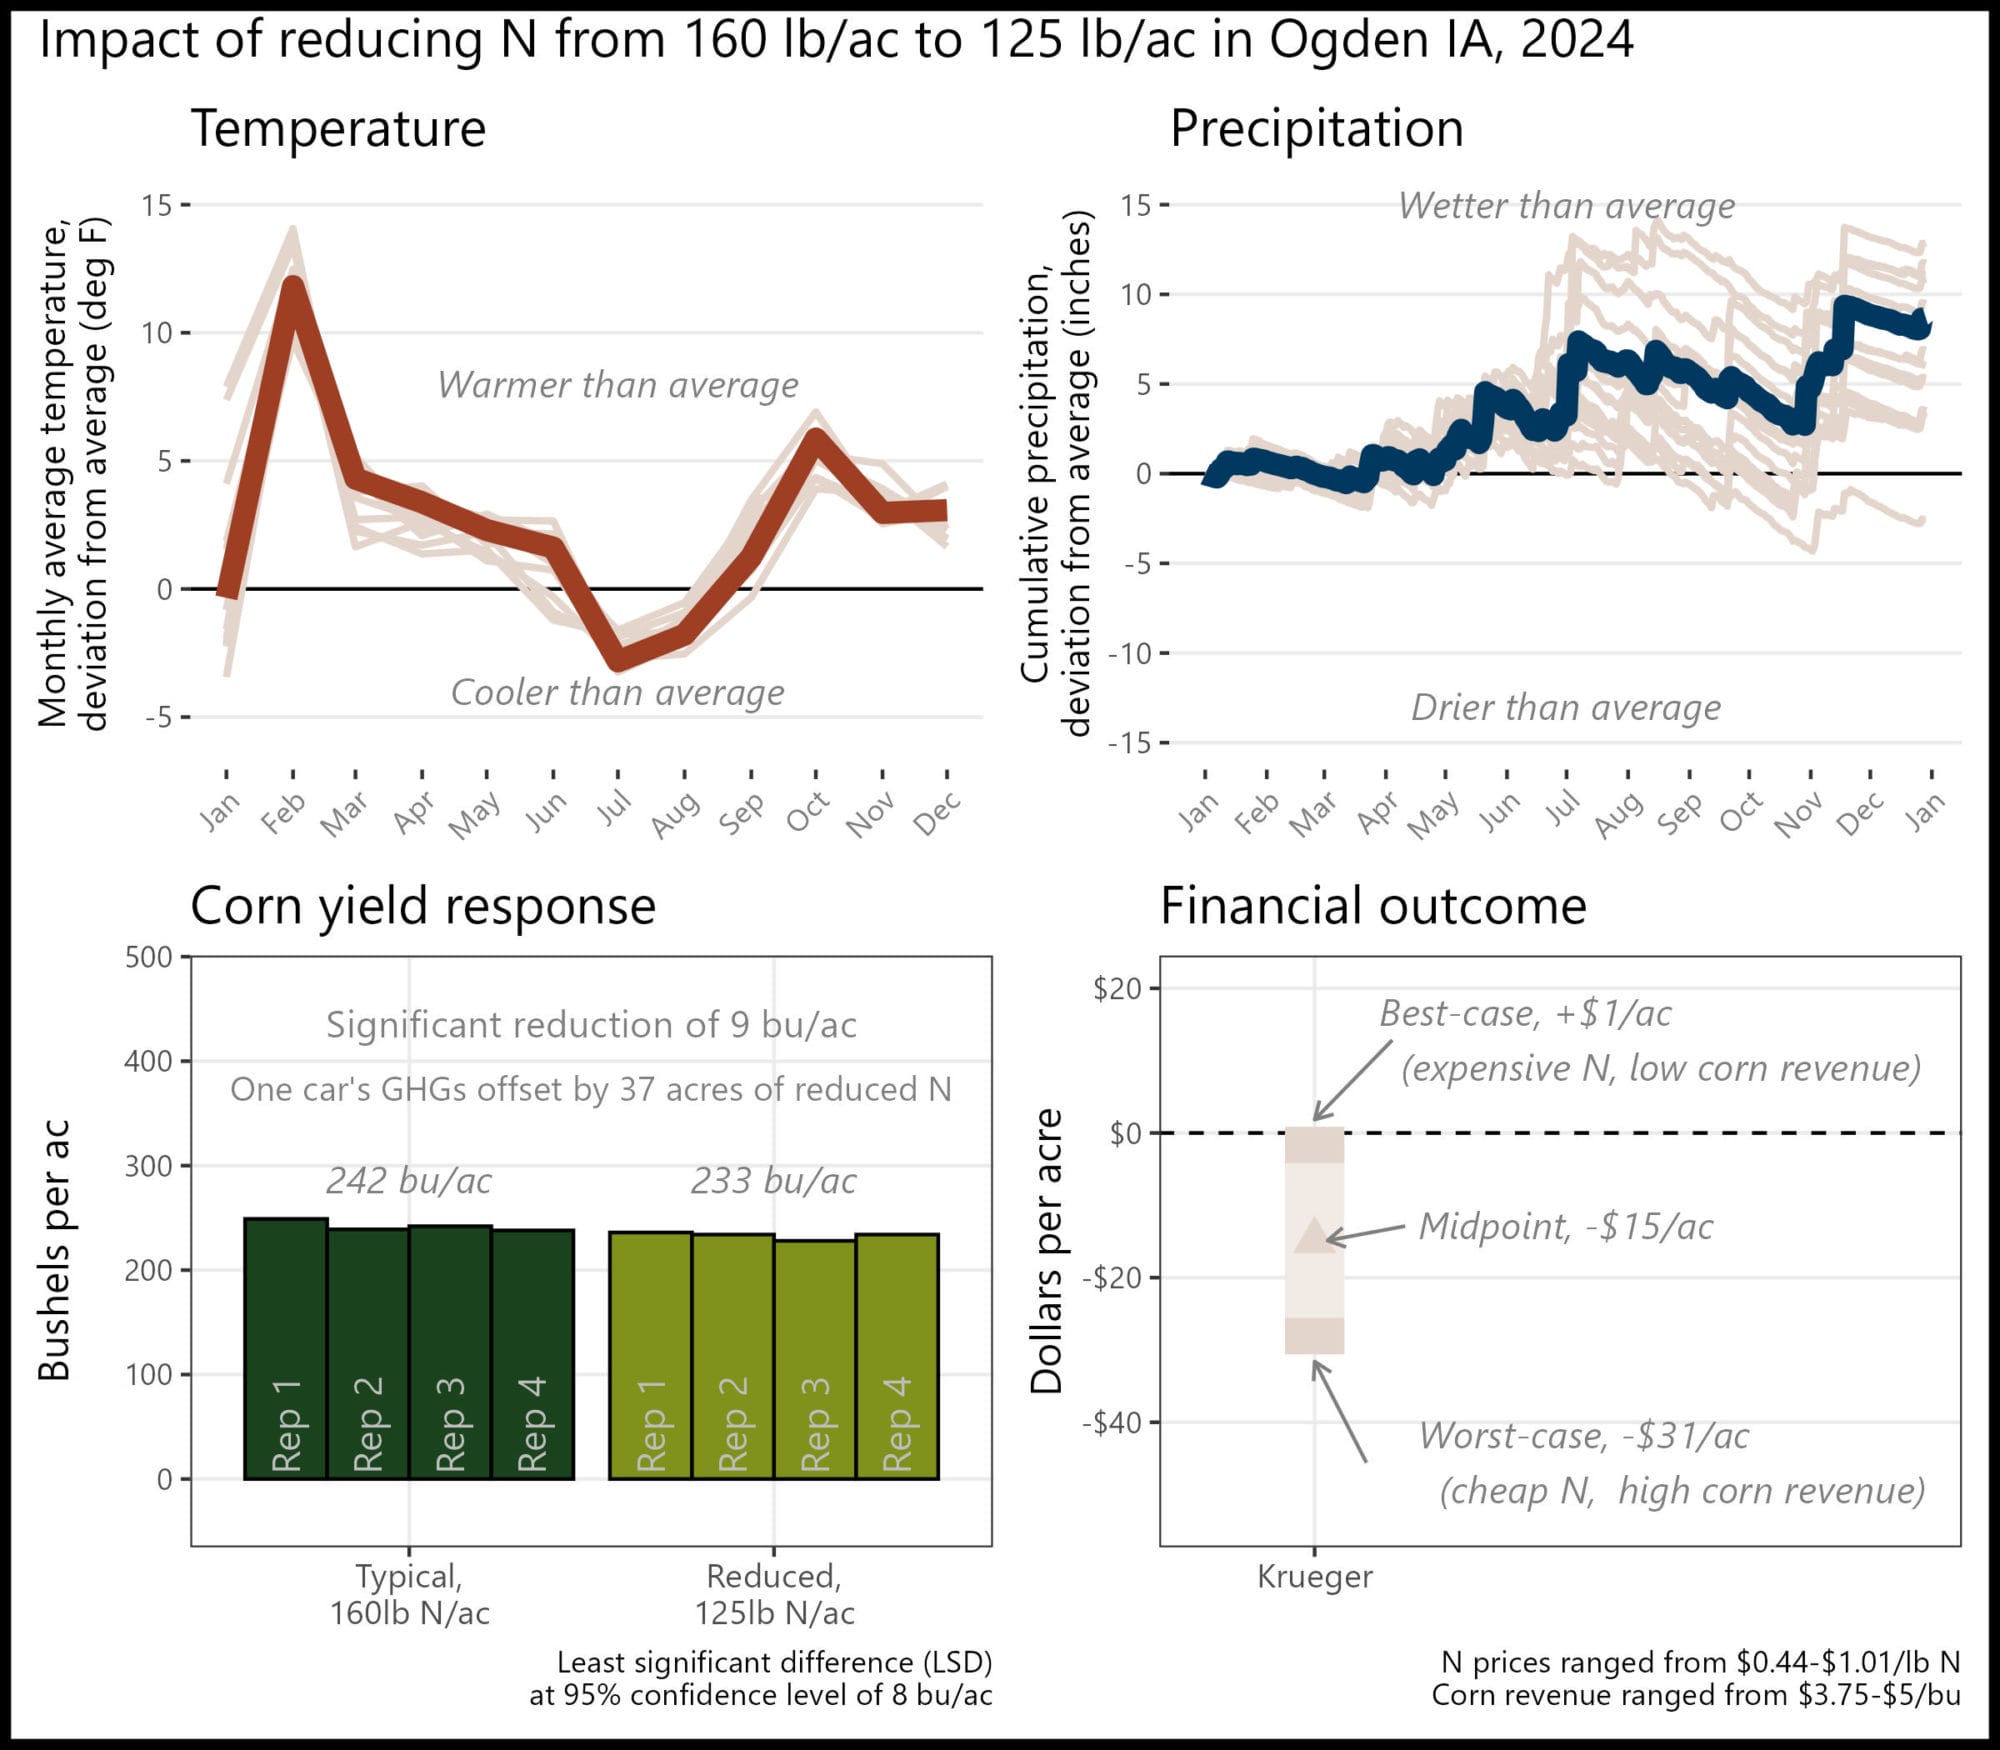Click the 'Wetter than average' annotation
Image resolution: width=2000 pixels, height=1750 pixels.
pos(1567,206)
